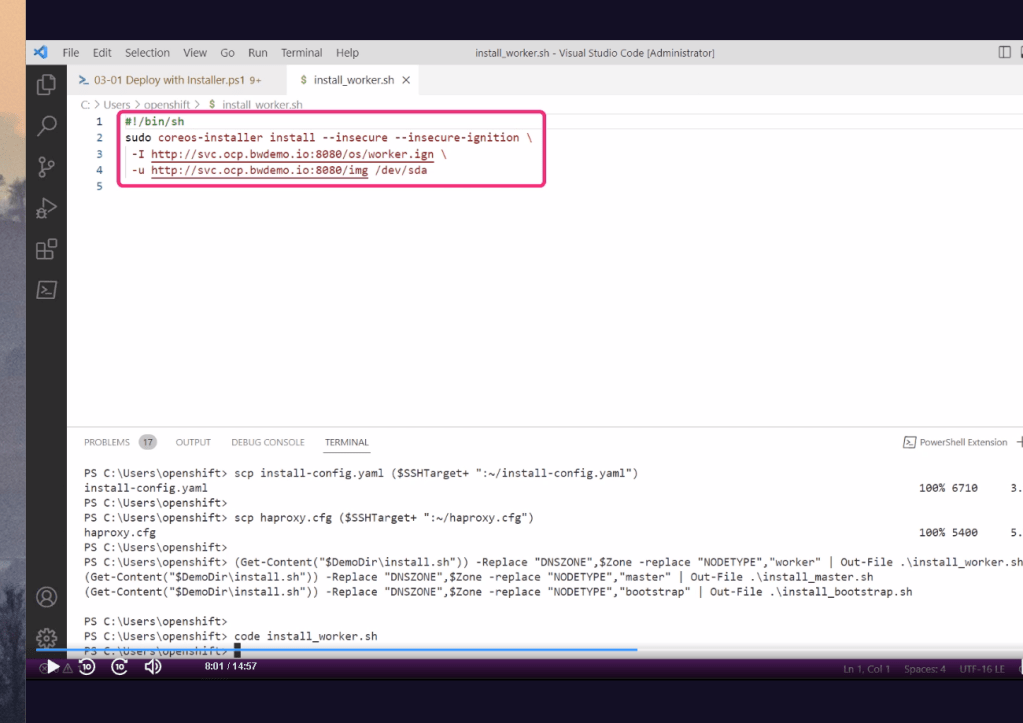Open the Help menu
The width and height of the screenshot is (1023, 723).
point(347,53)
